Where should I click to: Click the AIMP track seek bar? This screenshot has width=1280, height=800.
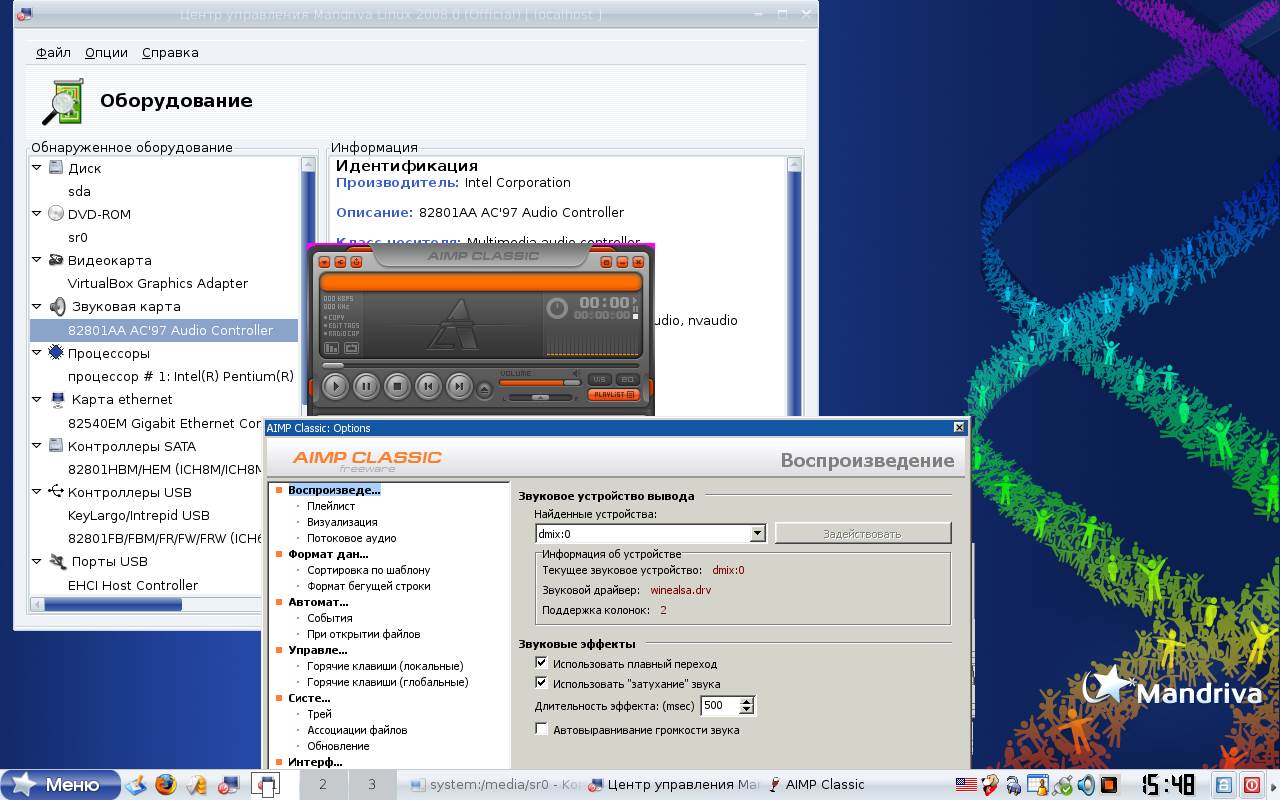[480, 365]
